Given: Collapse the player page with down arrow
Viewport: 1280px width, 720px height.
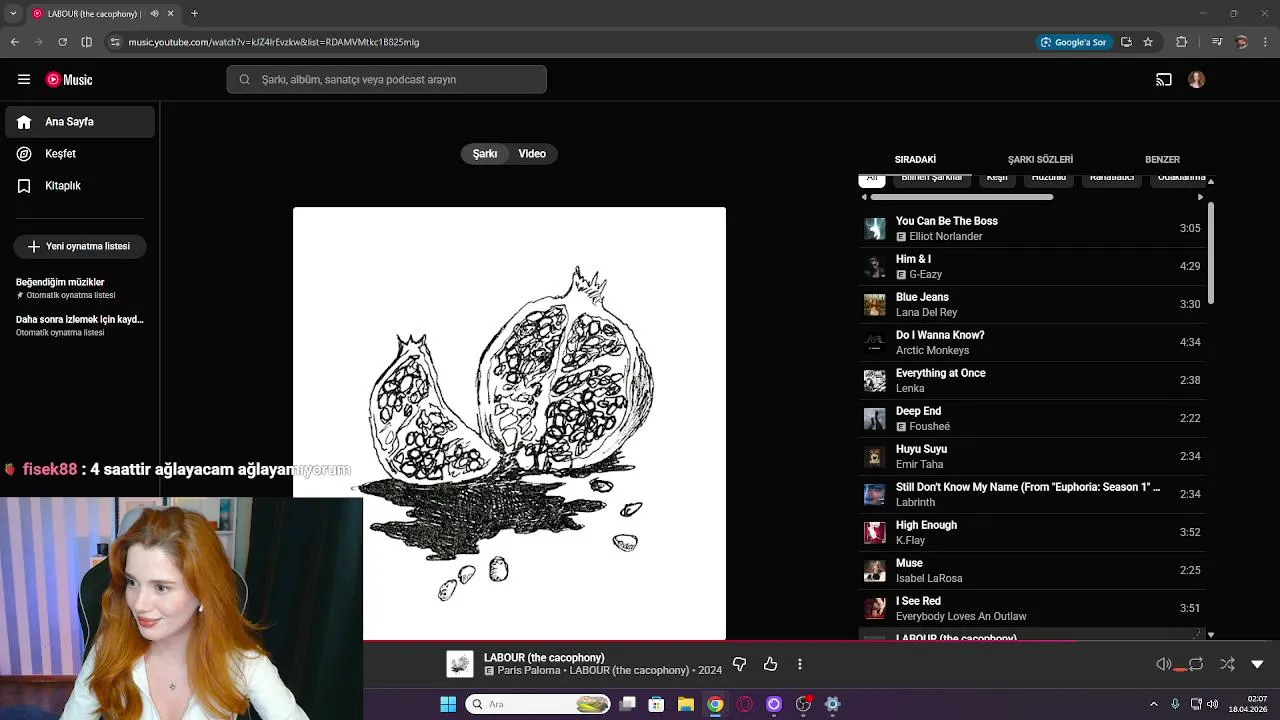Looking at the screenshot, I should 1257,664.
